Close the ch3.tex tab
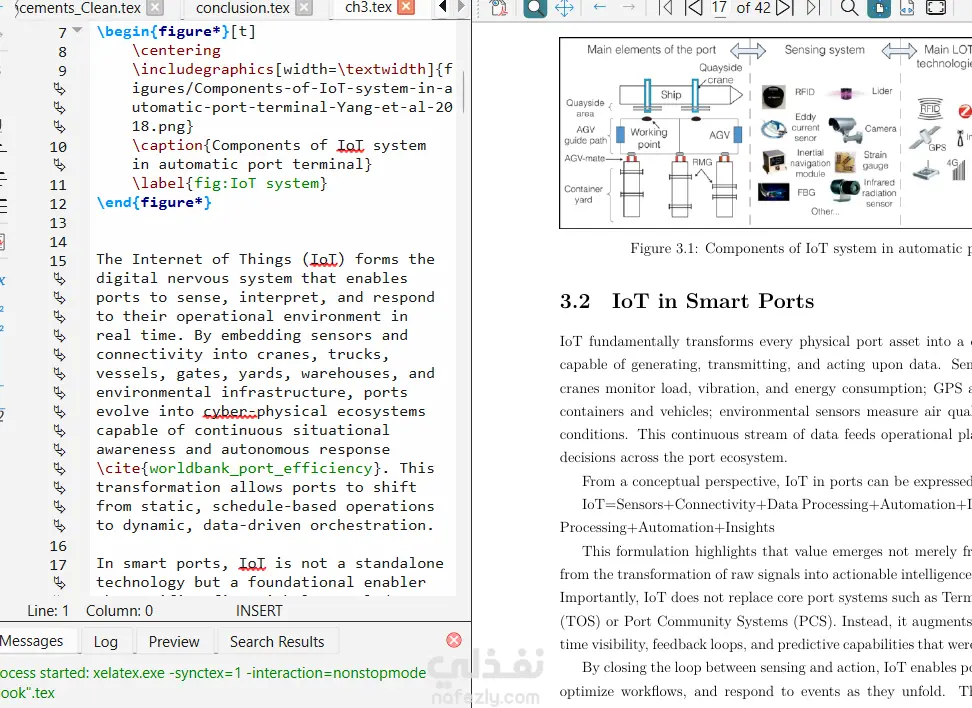 (405, 7)
